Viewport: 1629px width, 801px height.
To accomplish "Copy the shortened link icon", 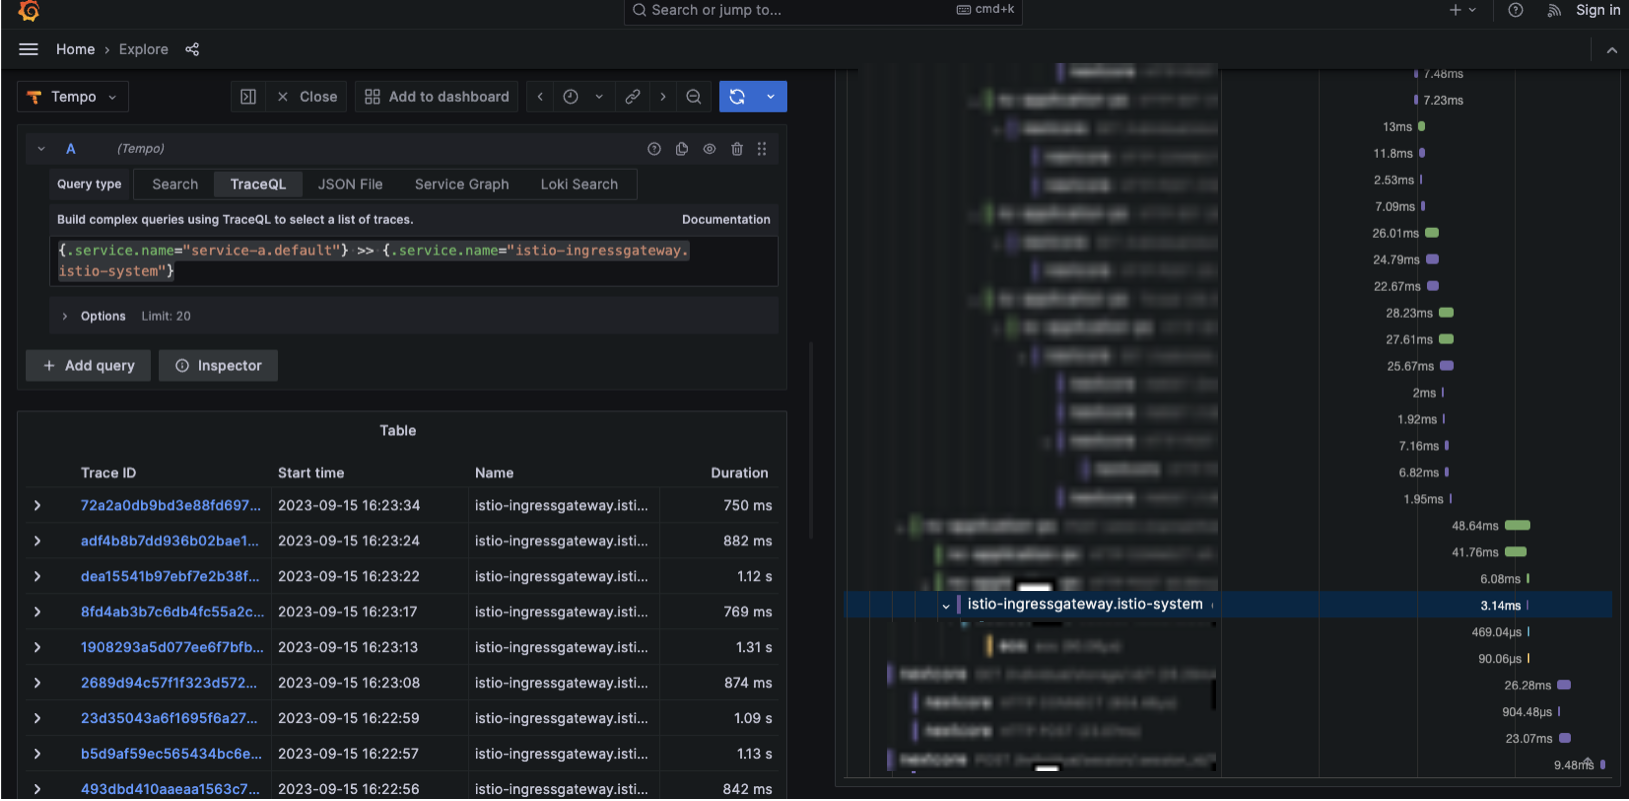I will pyautogui.click(x=632, y=97).
